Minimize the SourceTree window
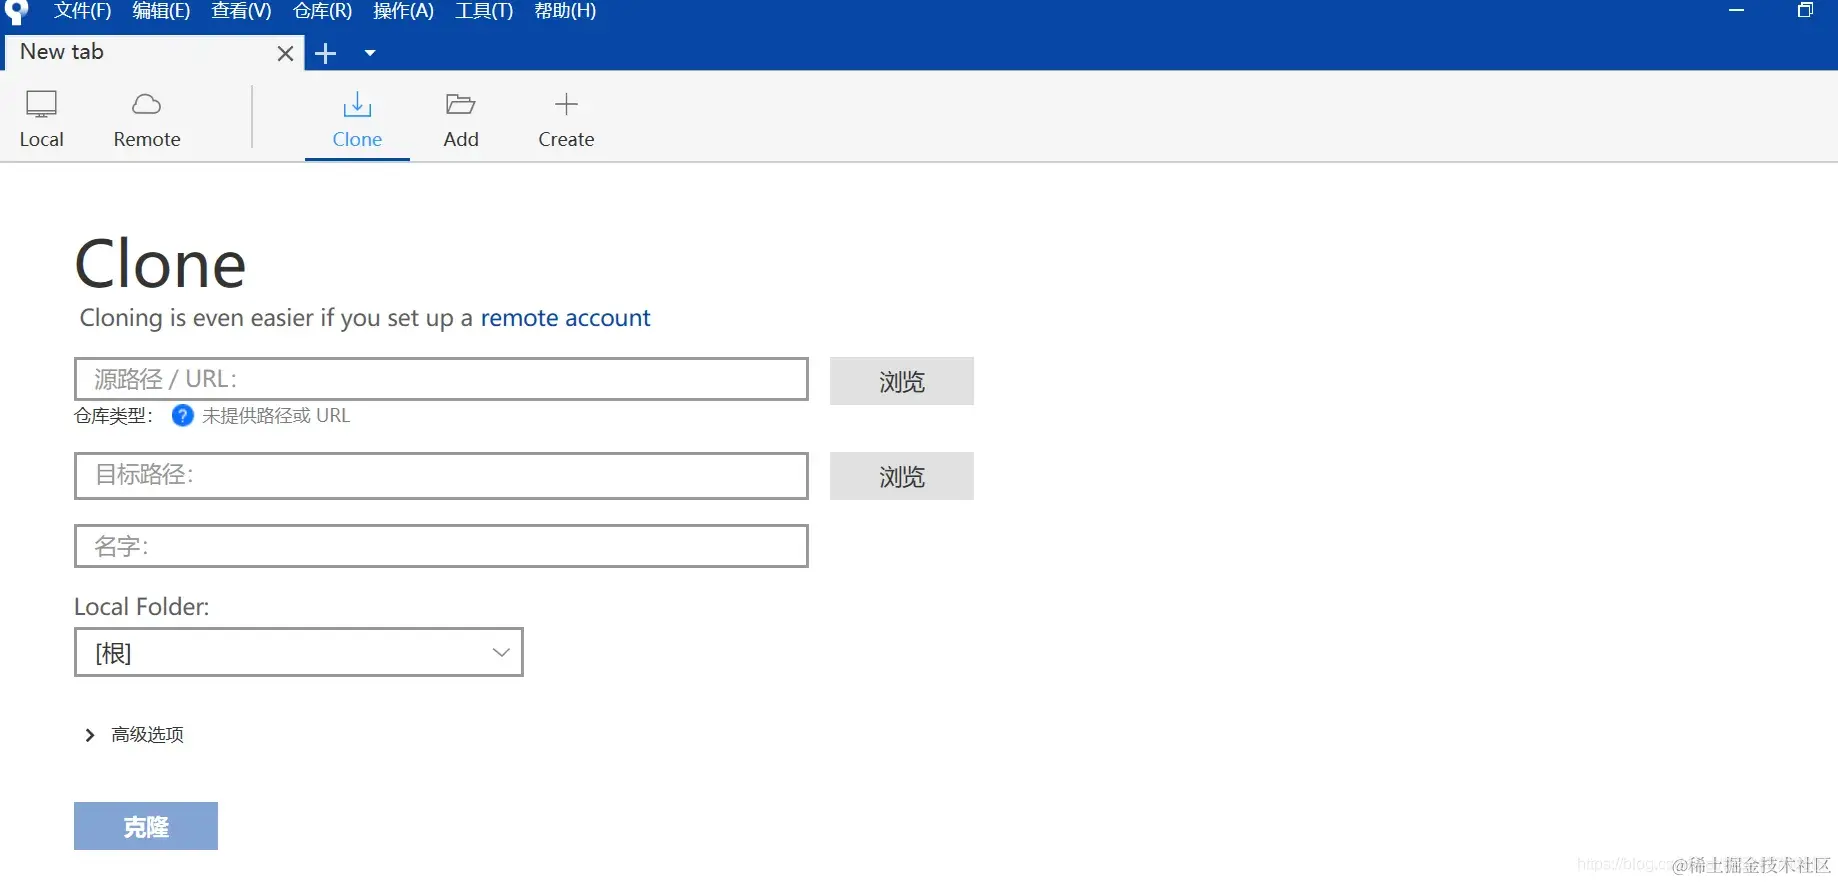1838x882 pixels. (x=1736, y=11)
